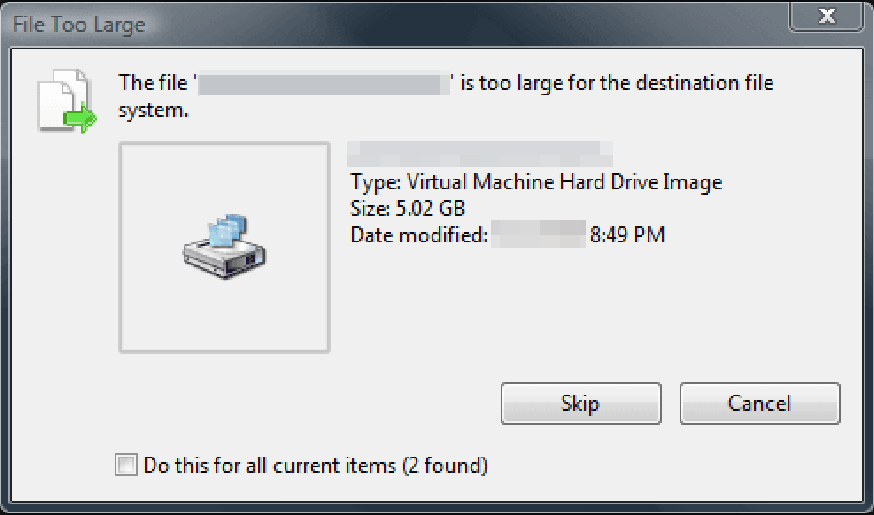Close the File Too Large dialog
Image resolution: width=874 pixels, height=515 pixels.
pyautogui.click(x=826, y=15)
